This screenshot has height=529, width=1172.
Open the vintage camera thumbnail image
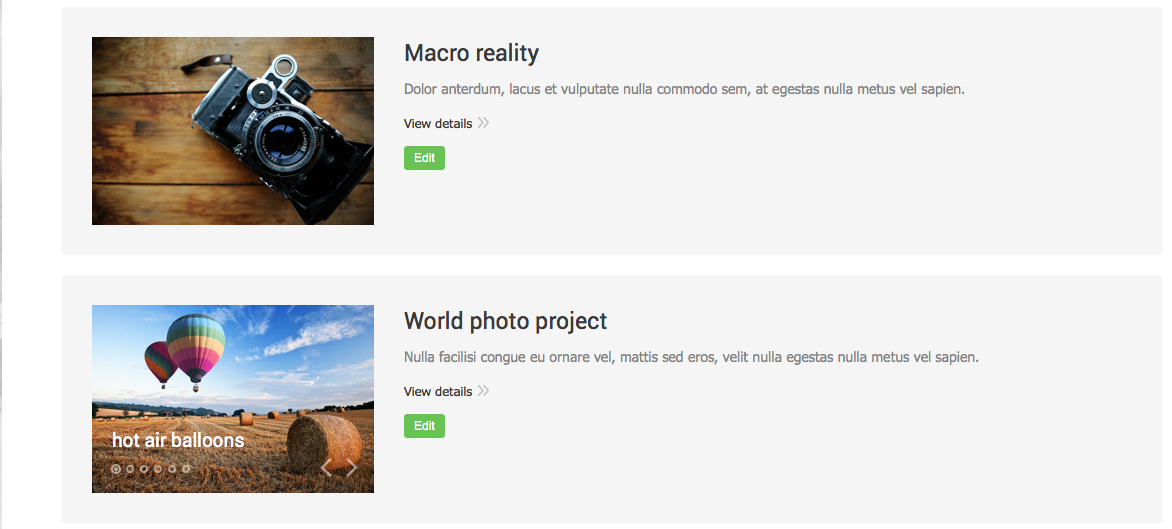point(233,131)
